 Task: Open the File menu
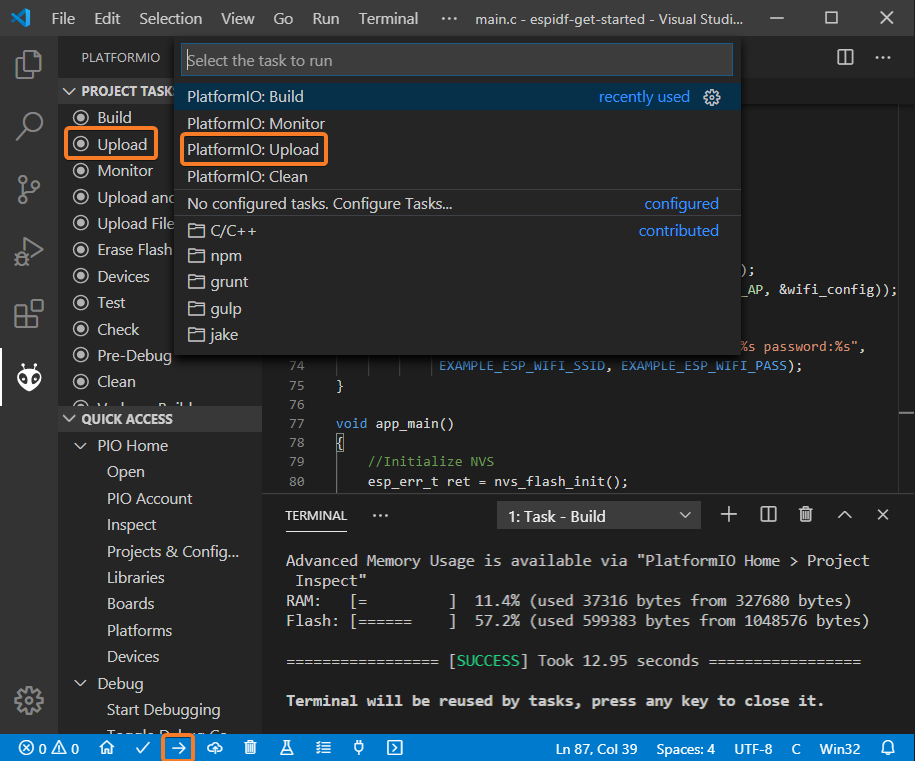(x=63, y=19)
